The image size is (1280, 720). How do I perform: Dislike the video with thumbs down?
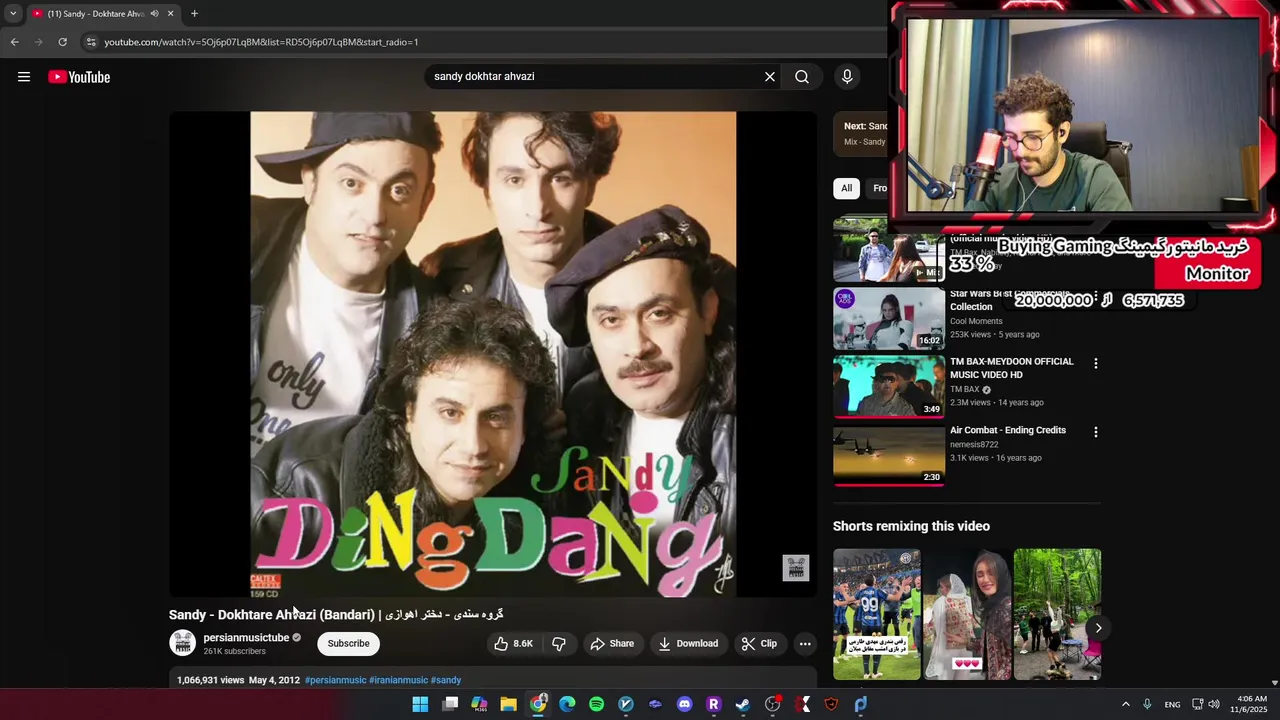click(x=559, y=644)
